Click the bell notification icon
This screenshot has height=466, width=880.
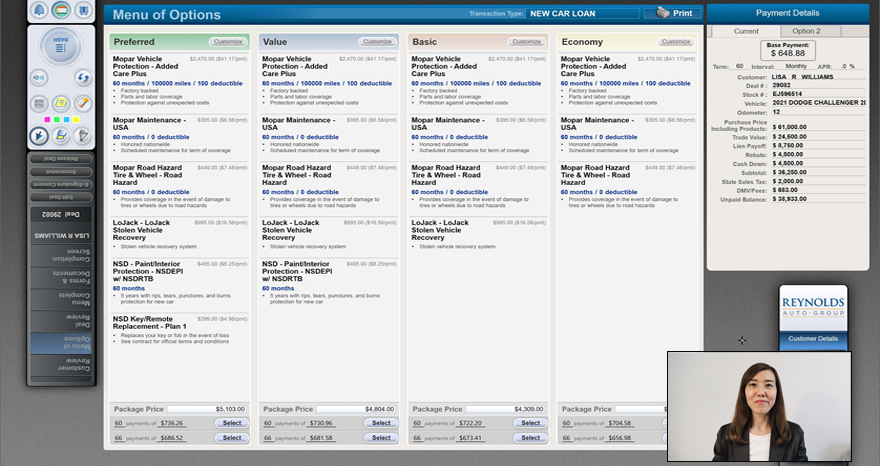pyautogui.click(x=40, y=11)
